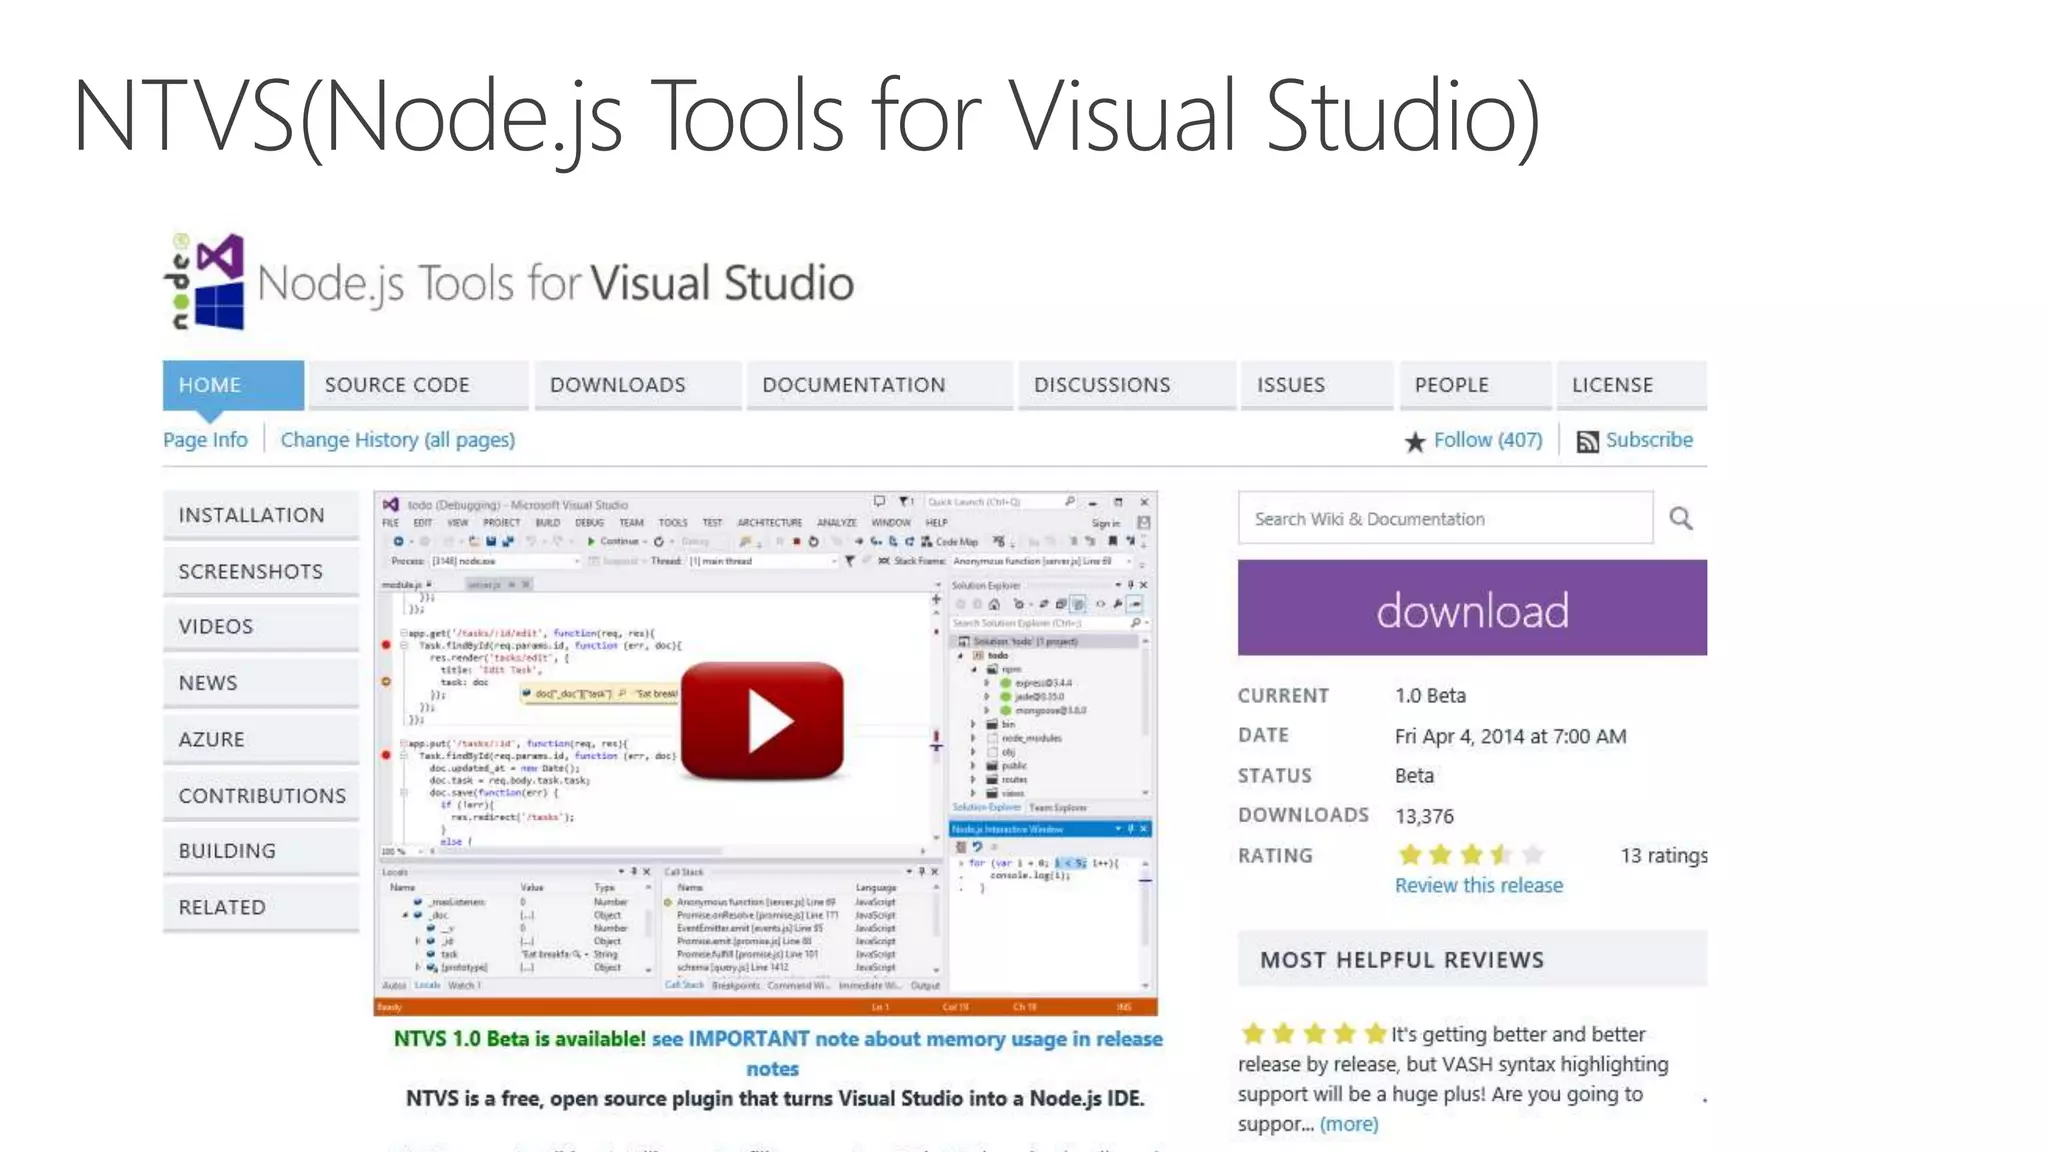Click the Page Info link

(x=205, y=440)
